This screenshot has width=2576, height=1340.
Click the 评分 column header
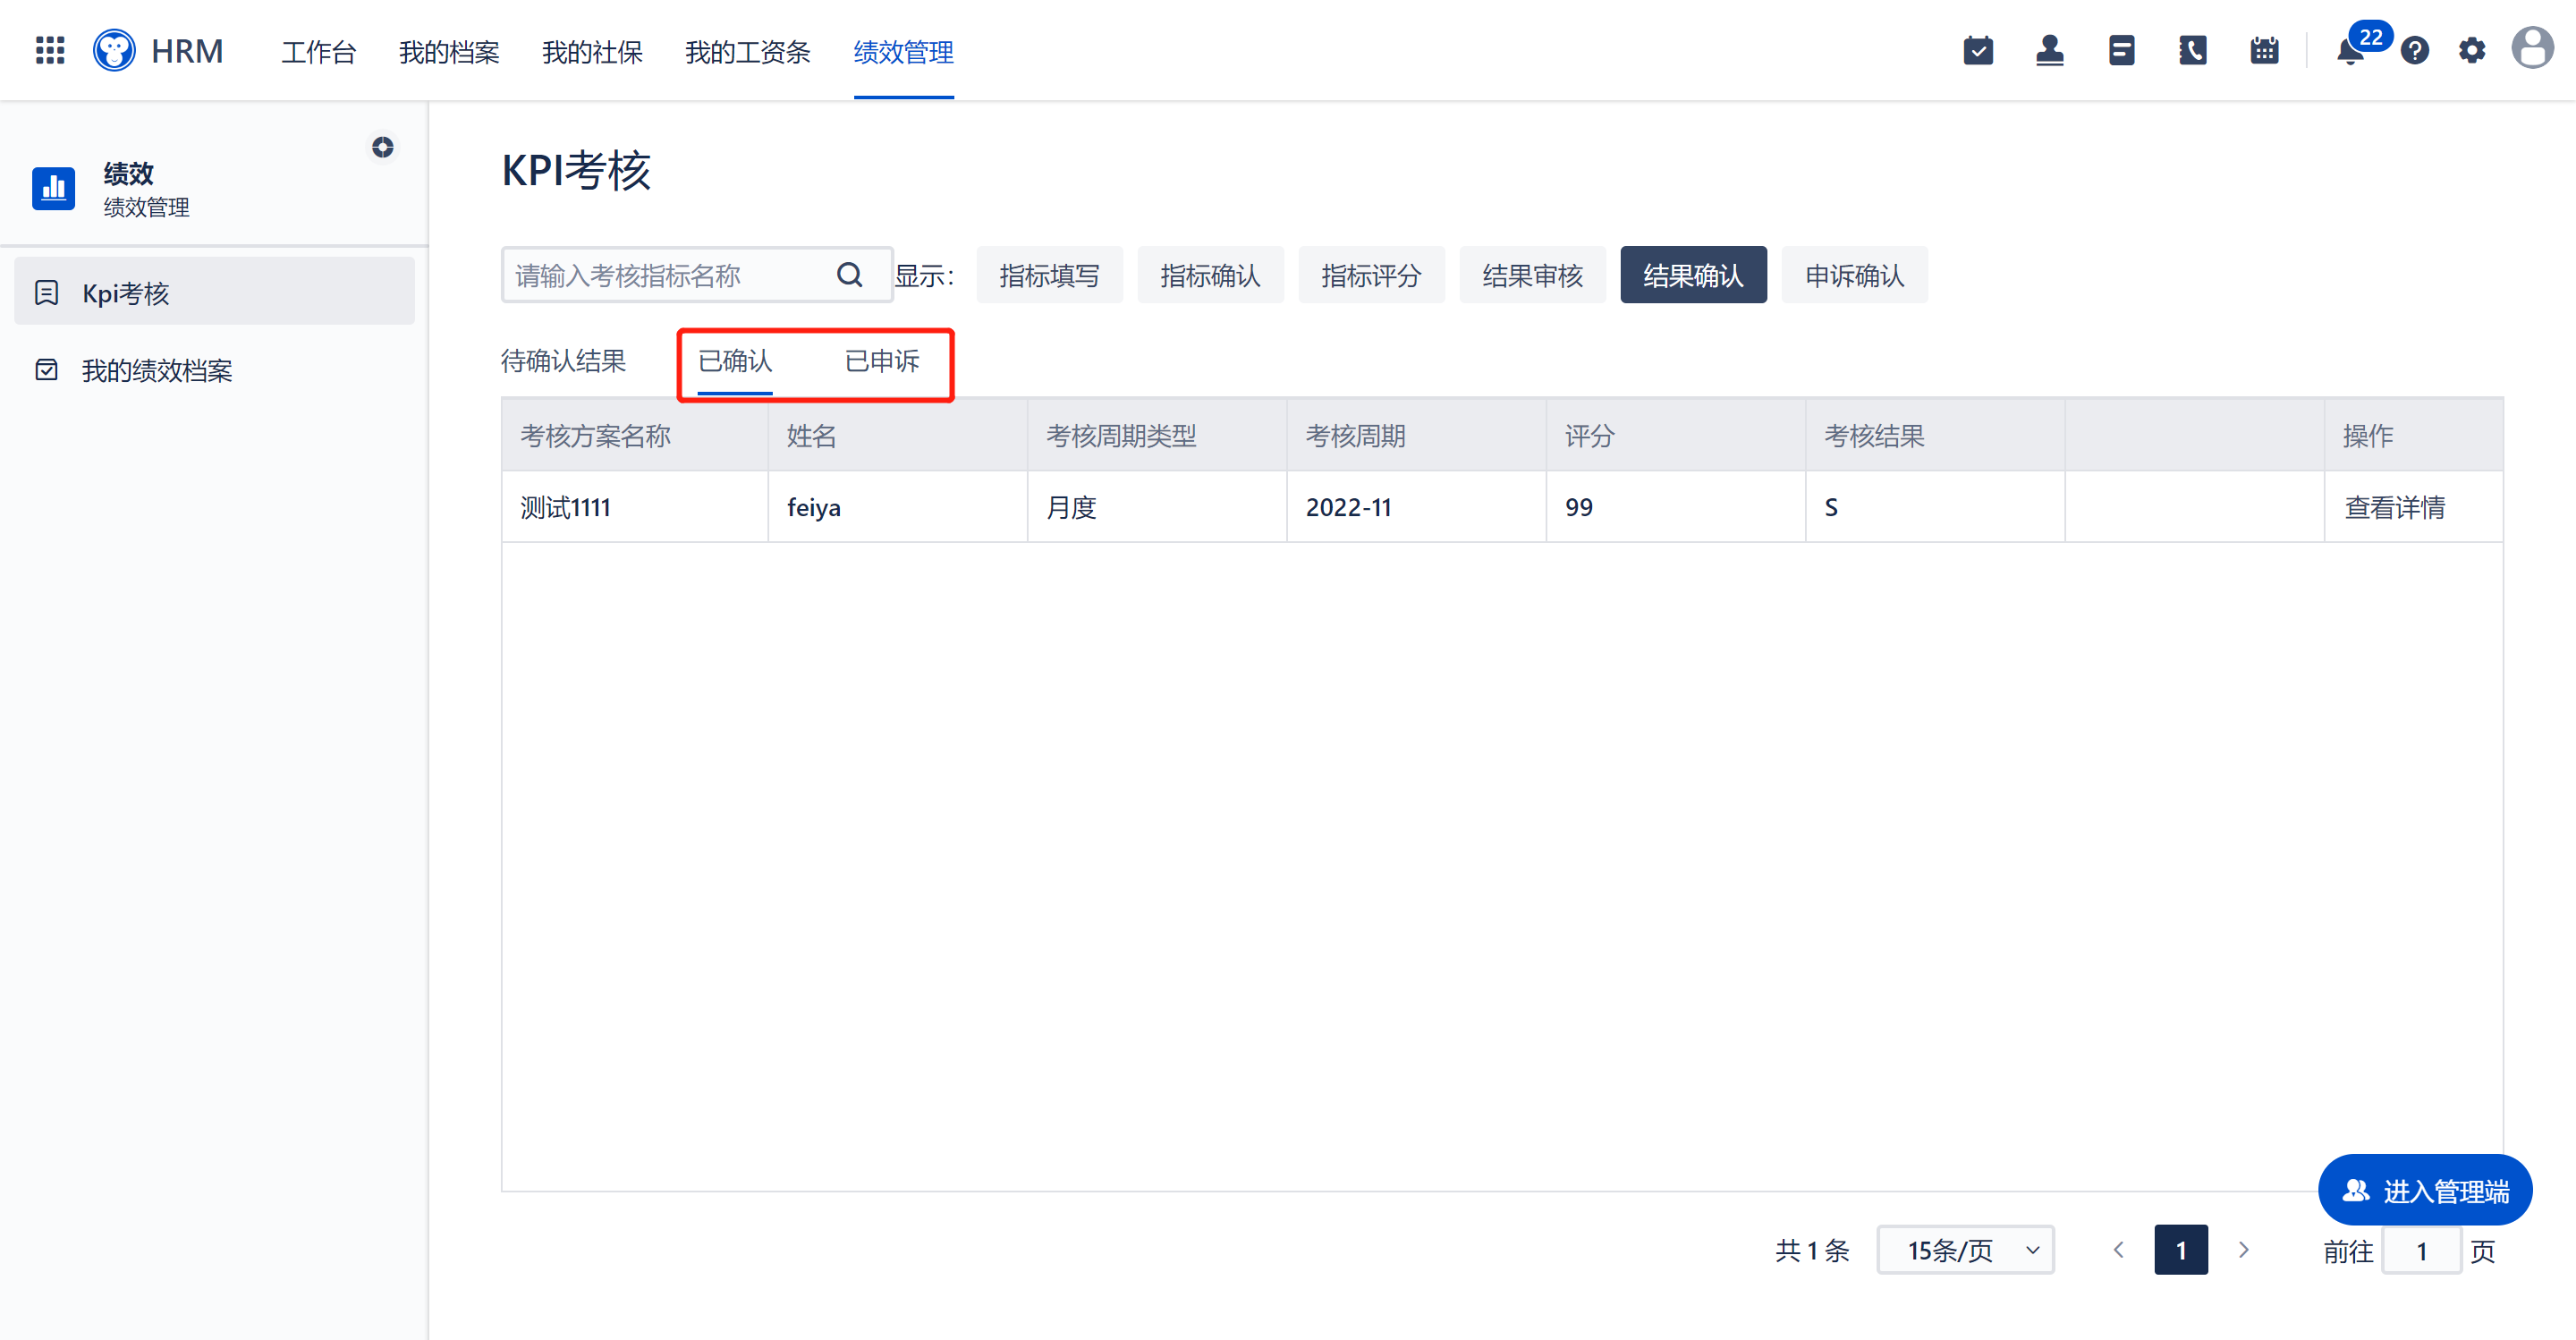point(1676,436)
